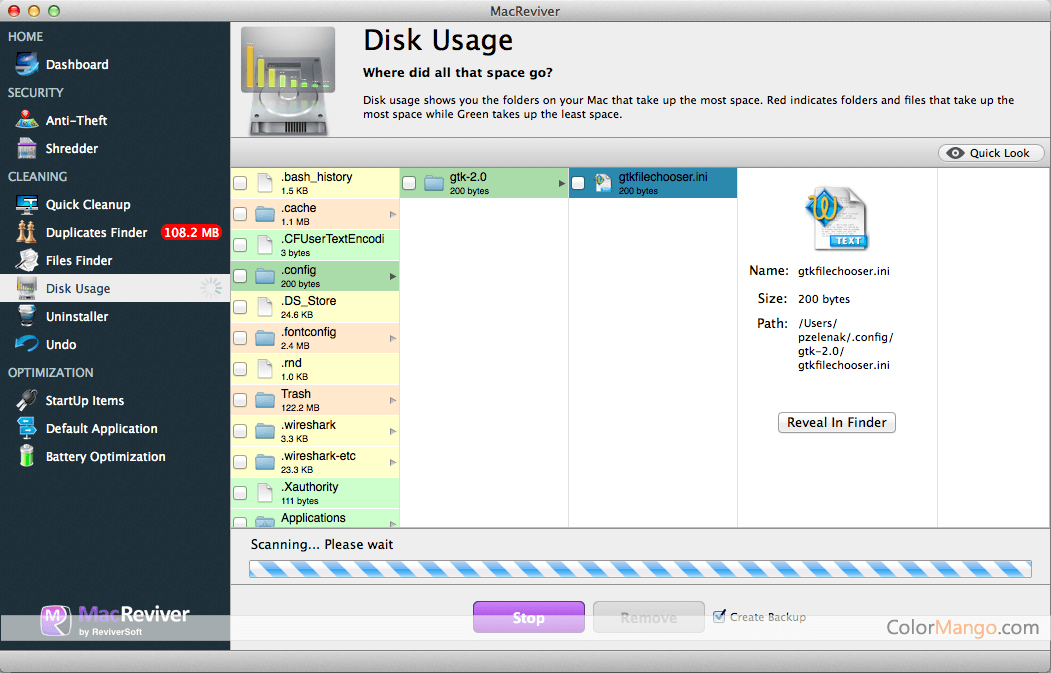Open the Files Finder section
The width and height of the screenshot is (1051, 673).
point(79,261)
